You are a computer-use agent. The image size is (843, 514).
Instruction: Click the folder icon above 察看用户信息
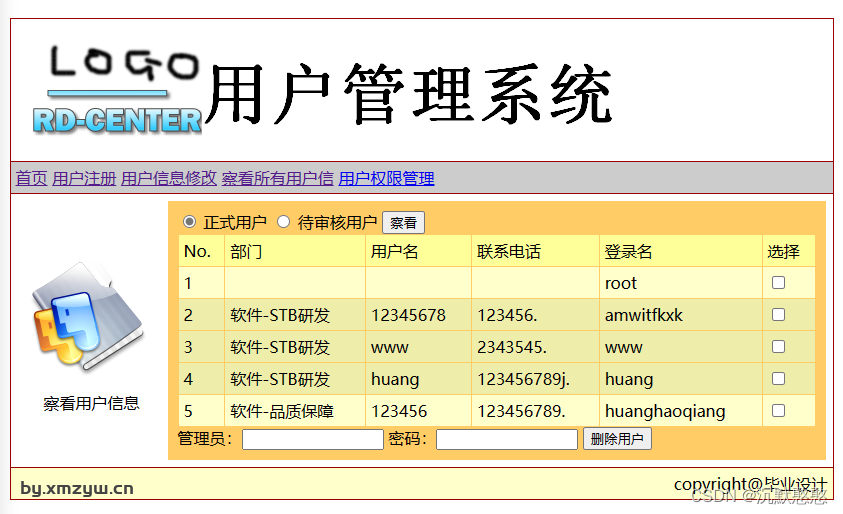89,317
